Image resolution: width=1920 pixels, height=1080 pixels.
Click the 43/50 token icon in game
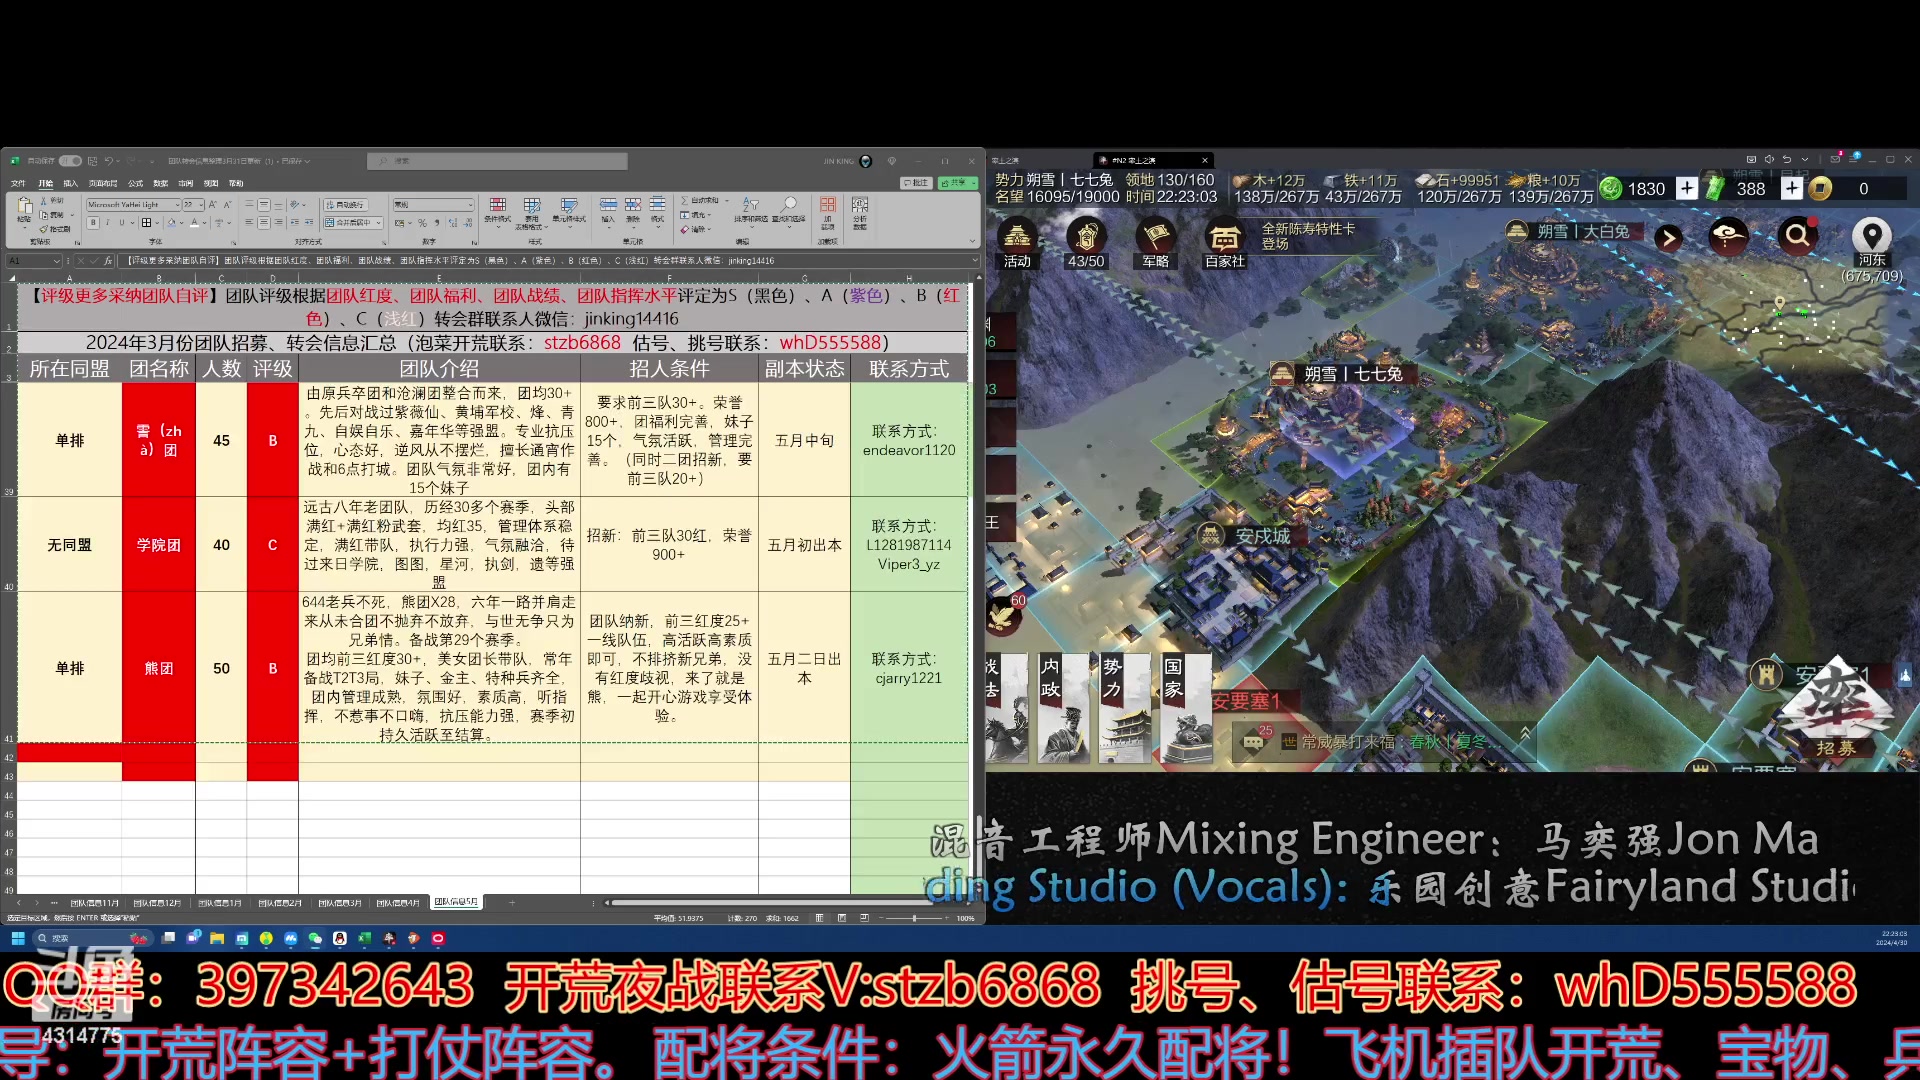pos(1086,243)
